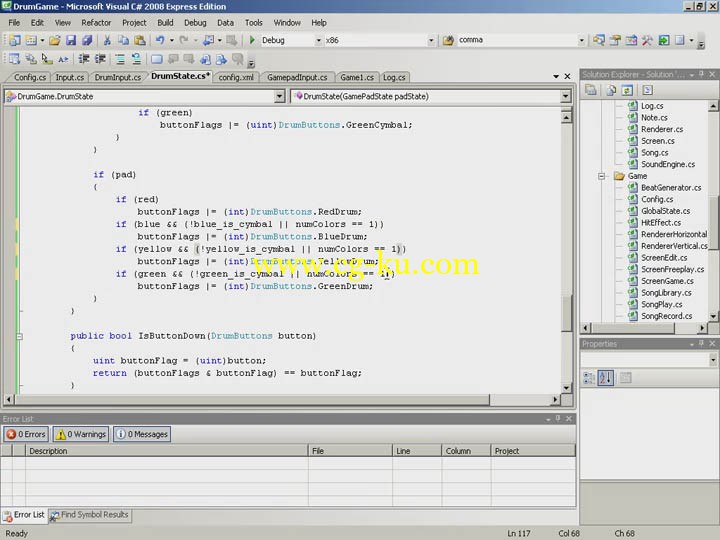Open Properties Window toolbar icon
The image size is (720, 540).
click(615, 40)
